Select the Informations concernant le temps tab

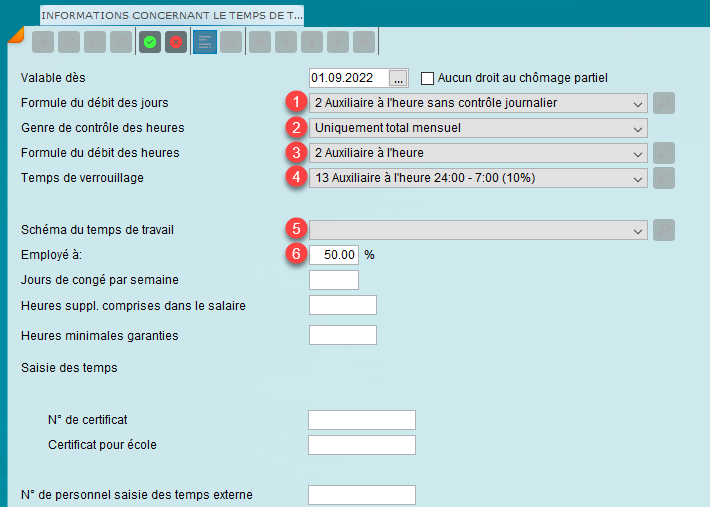click(x=172, y=15)
